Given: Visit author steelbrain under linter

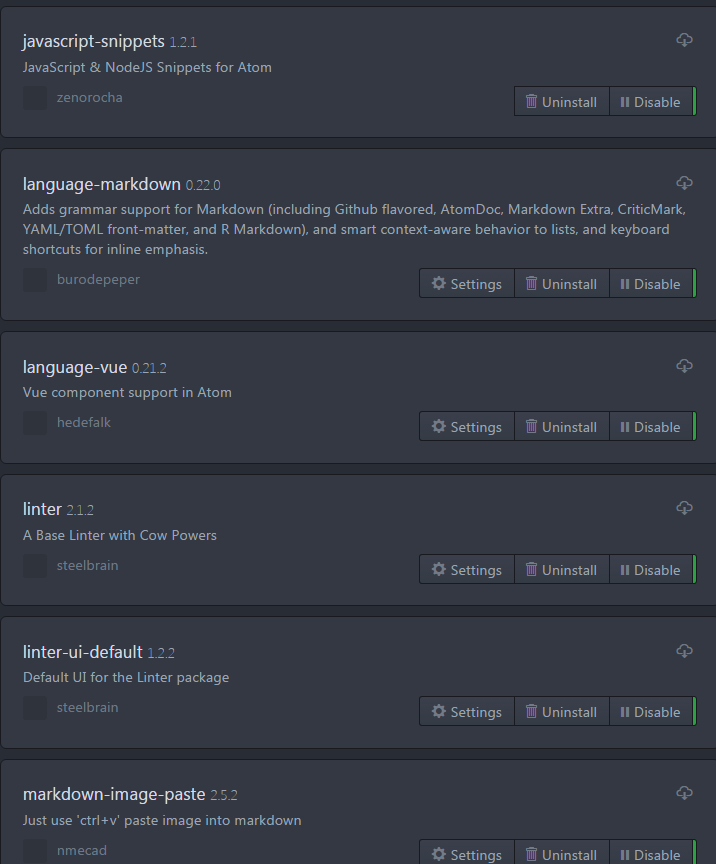Looking at the screenshot, I should click(x=88, y=565).
